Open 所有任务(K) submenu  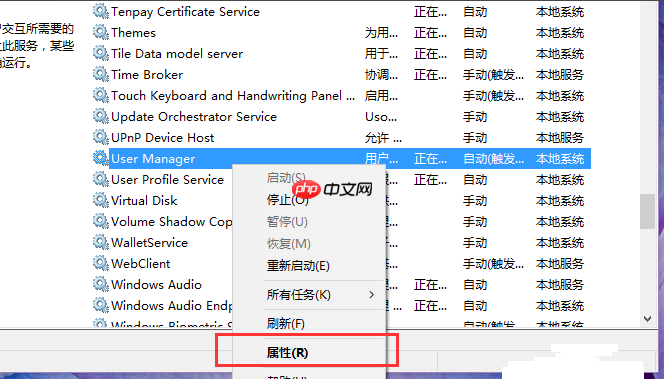(x=299, y=295)
